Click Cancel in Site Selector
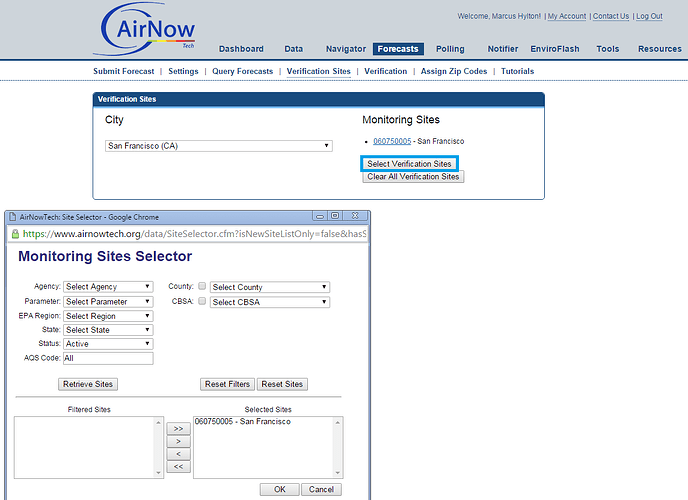The image size is (688, 500). [321, 489]
